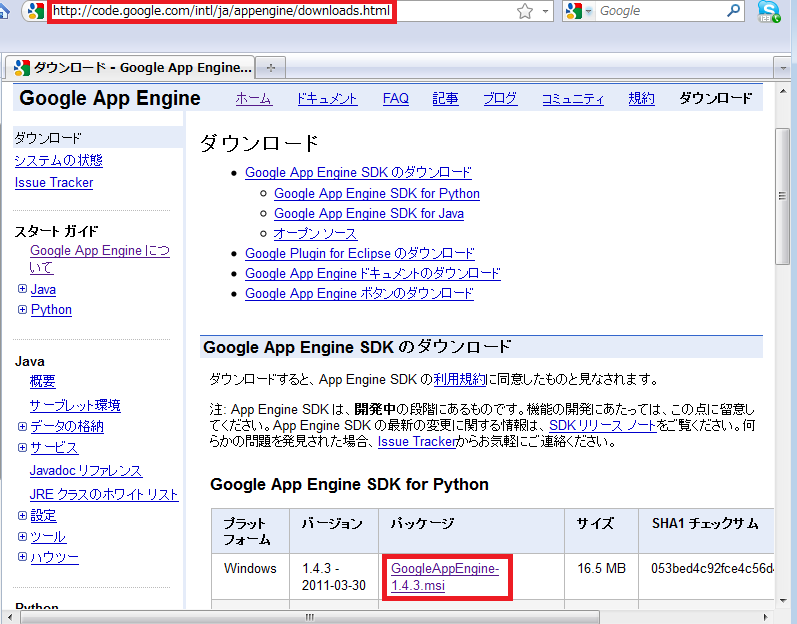Screen dimensions: 797x624
Task: Open Google App Engine について link
Action: [x=100, y=259]
